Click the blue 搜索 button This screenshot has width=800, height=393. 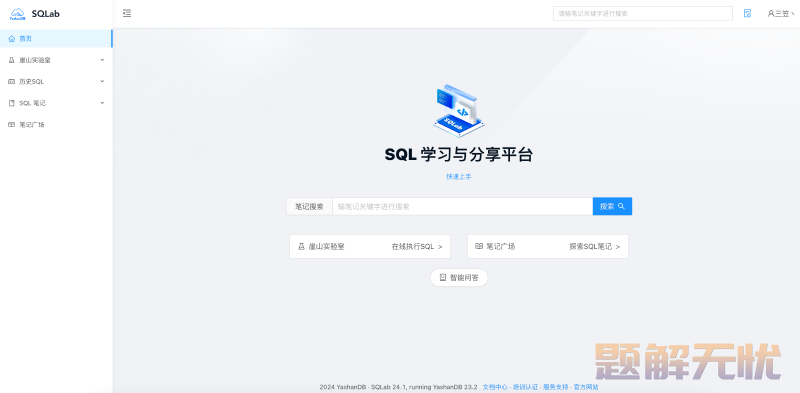tap(612, 206)
